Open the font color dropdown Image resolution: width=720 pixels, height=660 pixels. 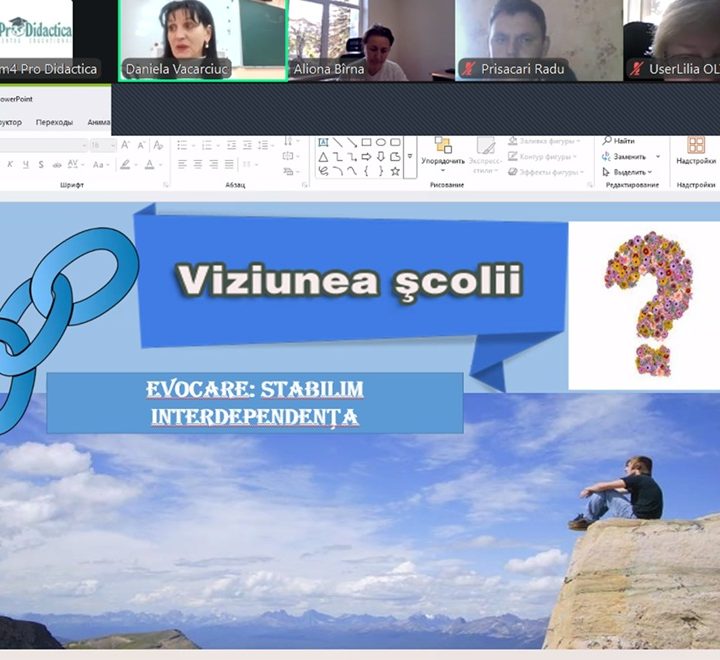161,164
